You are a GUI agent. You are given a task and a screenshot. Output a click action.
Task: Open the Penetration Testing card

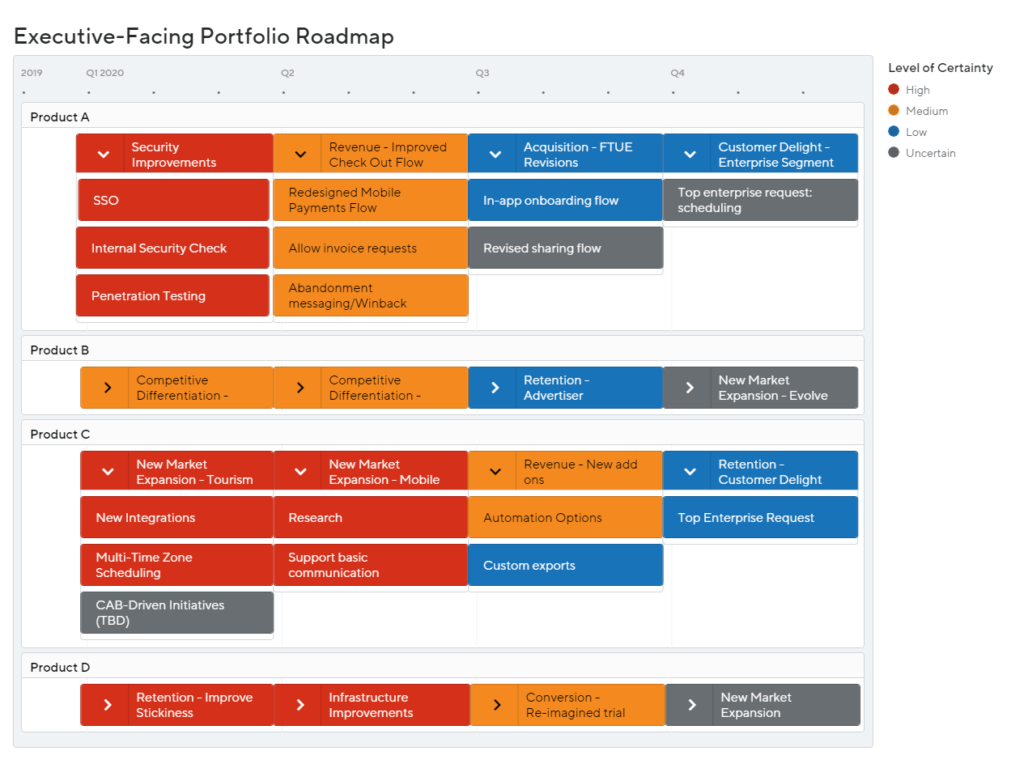[173, 296]
